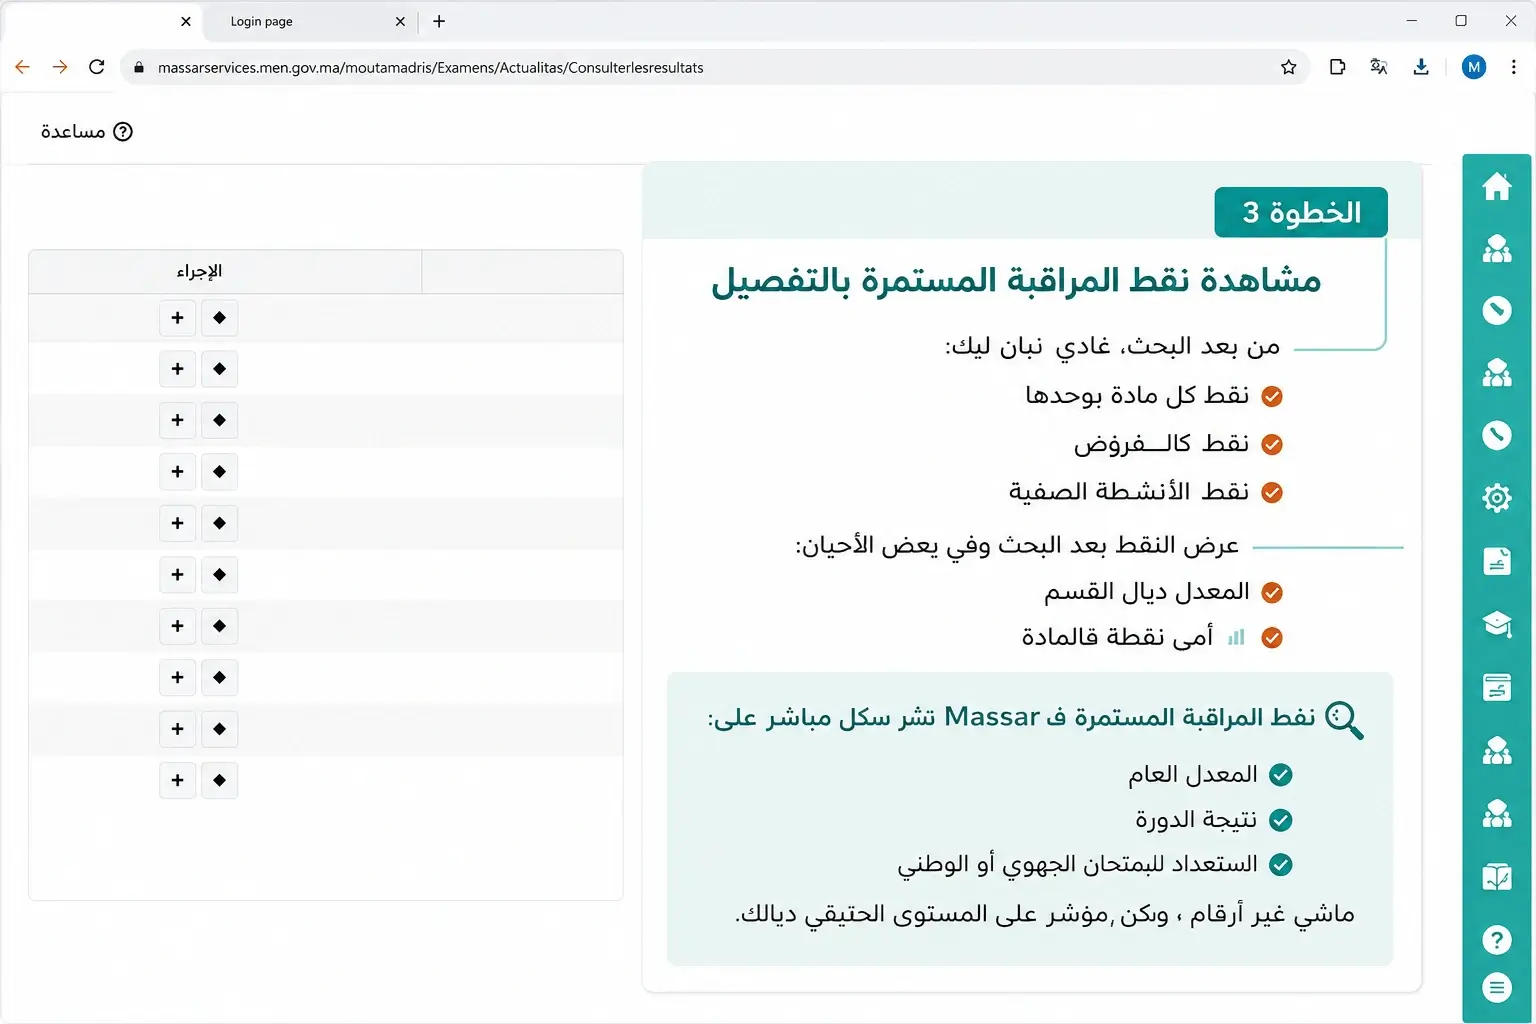Screen dimensions: 1536x1024
Task: Expand the second table row with its plus button
Action: tap(177, 369)
